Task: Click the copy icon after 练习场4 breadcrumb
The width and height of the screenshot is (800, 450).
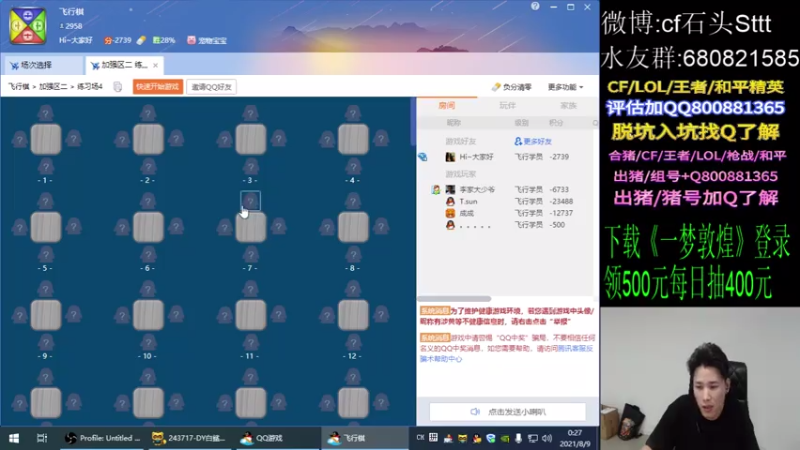Action: (x=117, y=87)
